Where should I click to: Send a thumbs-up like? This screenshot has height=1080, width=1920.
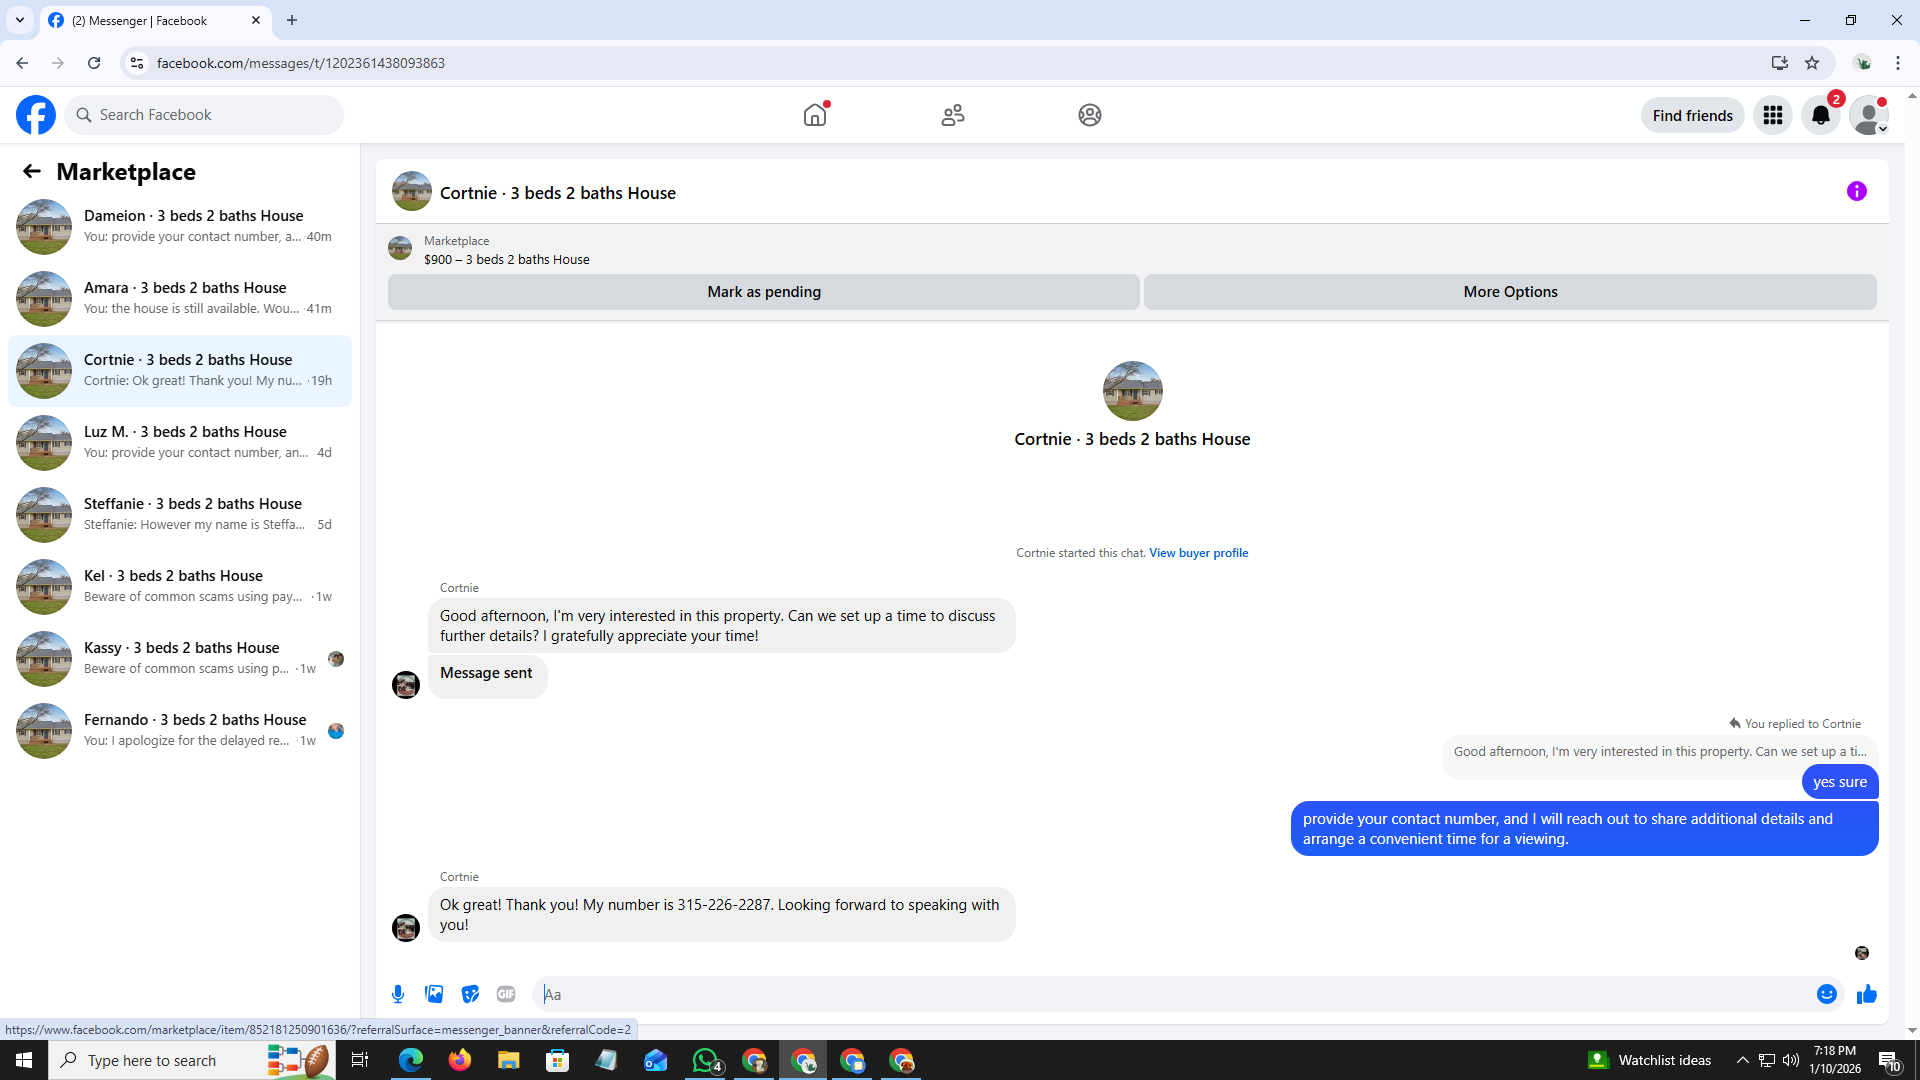point(1866,994)
